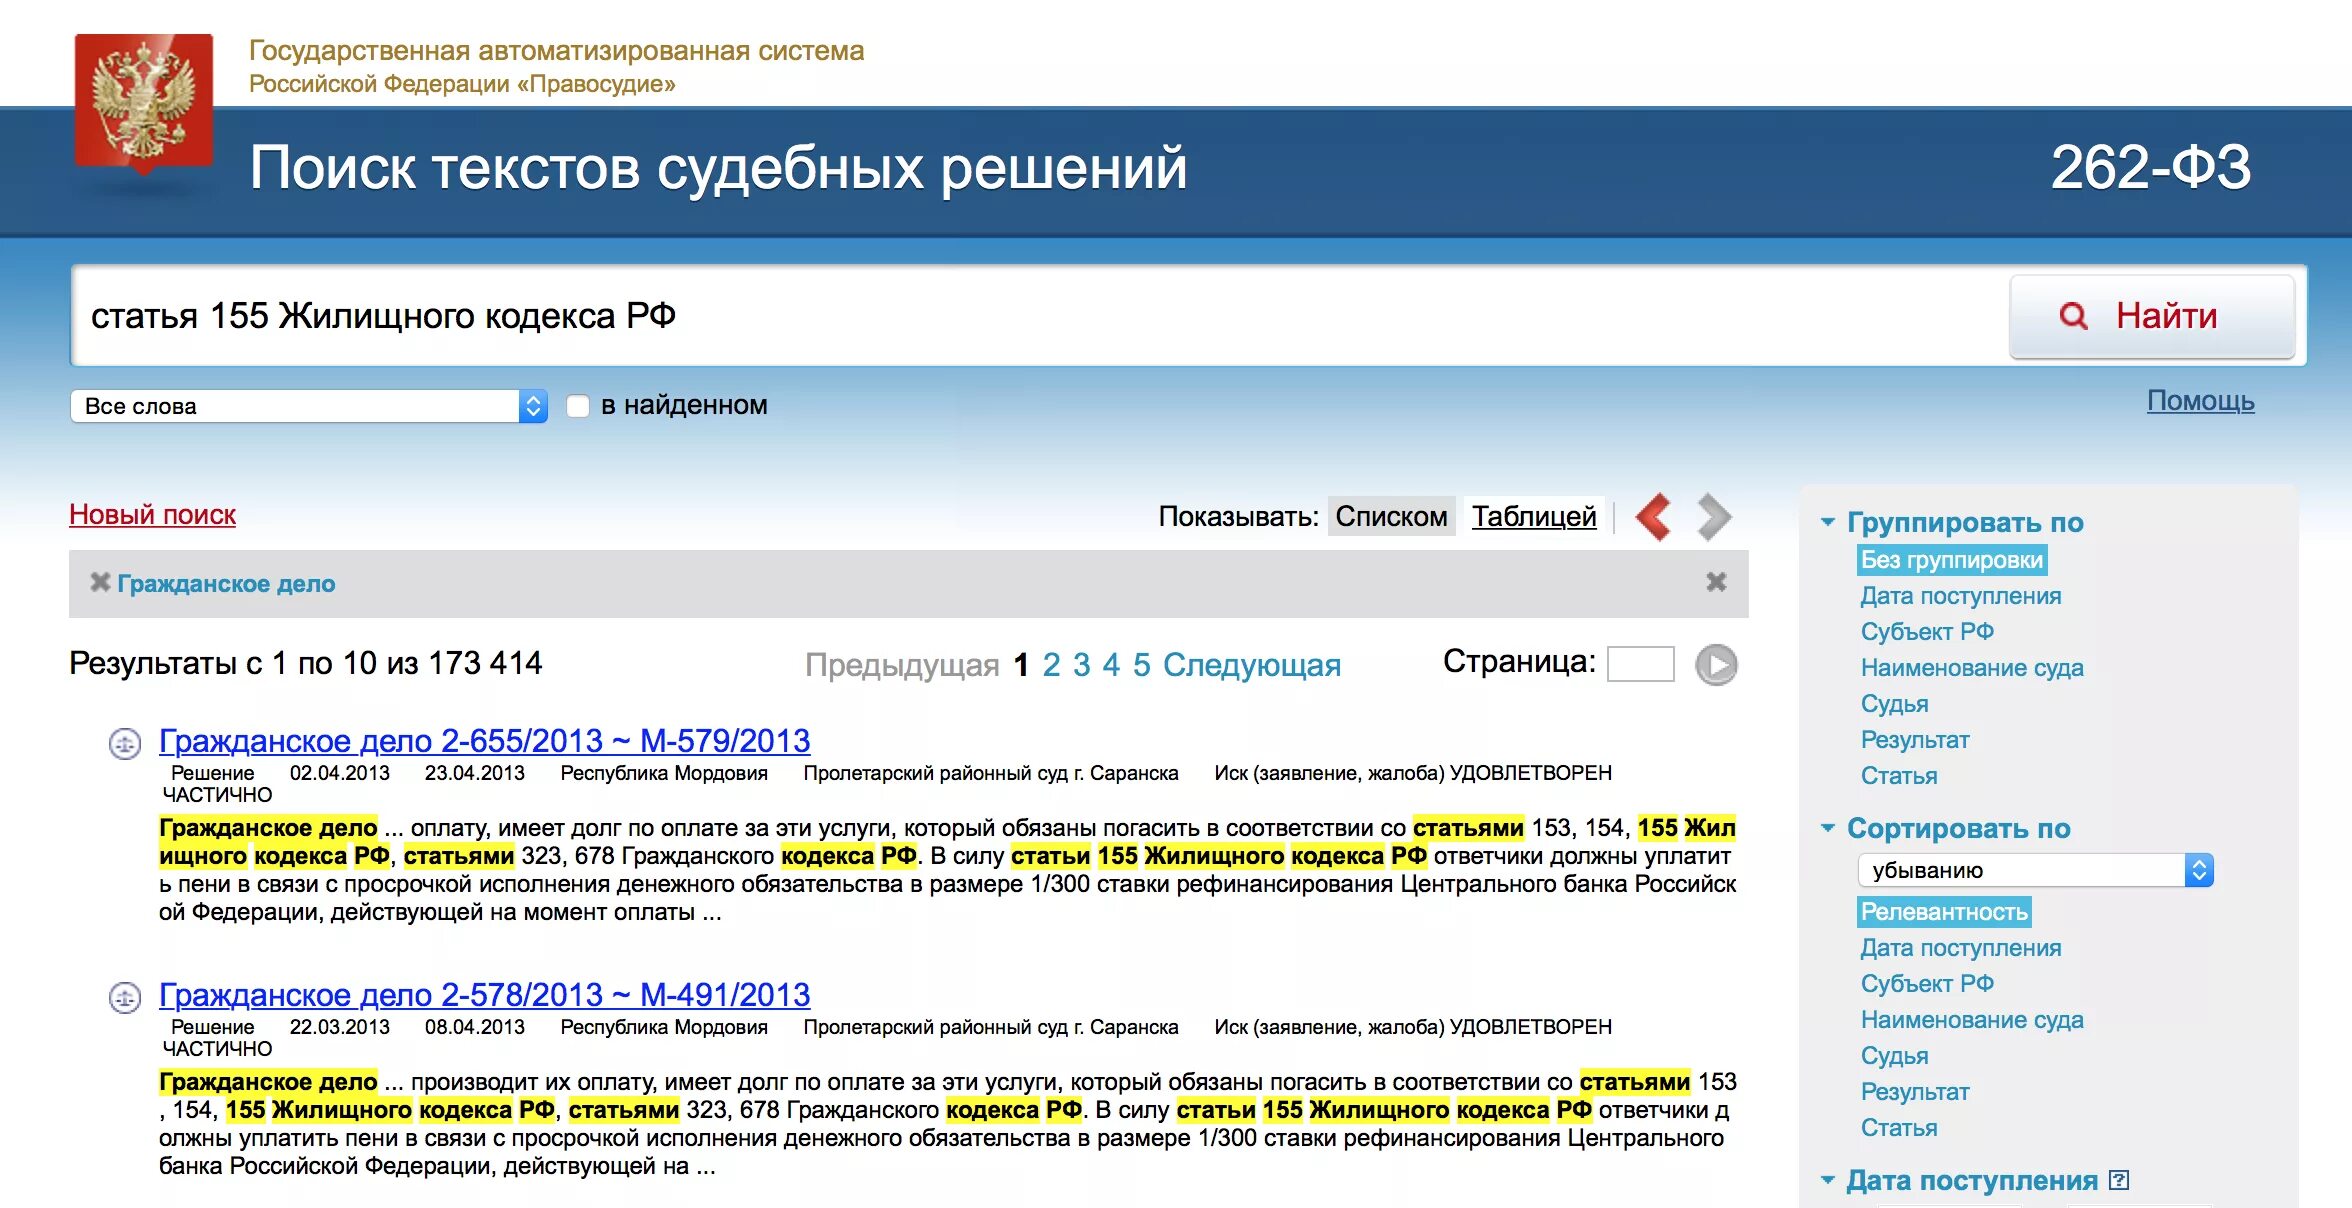
Task: Start a Новый поиск
Action: point(152,515)
